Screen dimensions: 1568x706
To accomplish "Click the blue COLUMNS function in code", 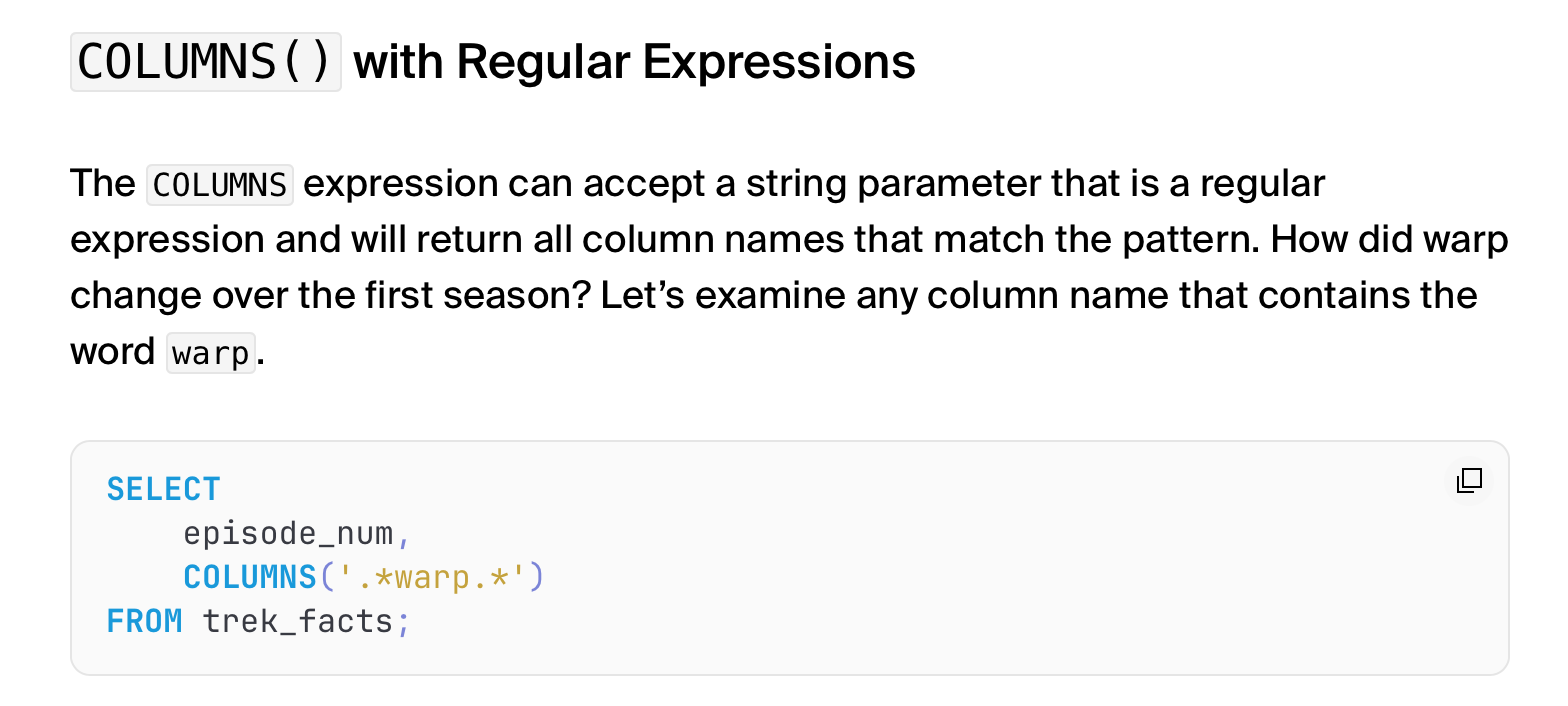I will click(250, 577).
